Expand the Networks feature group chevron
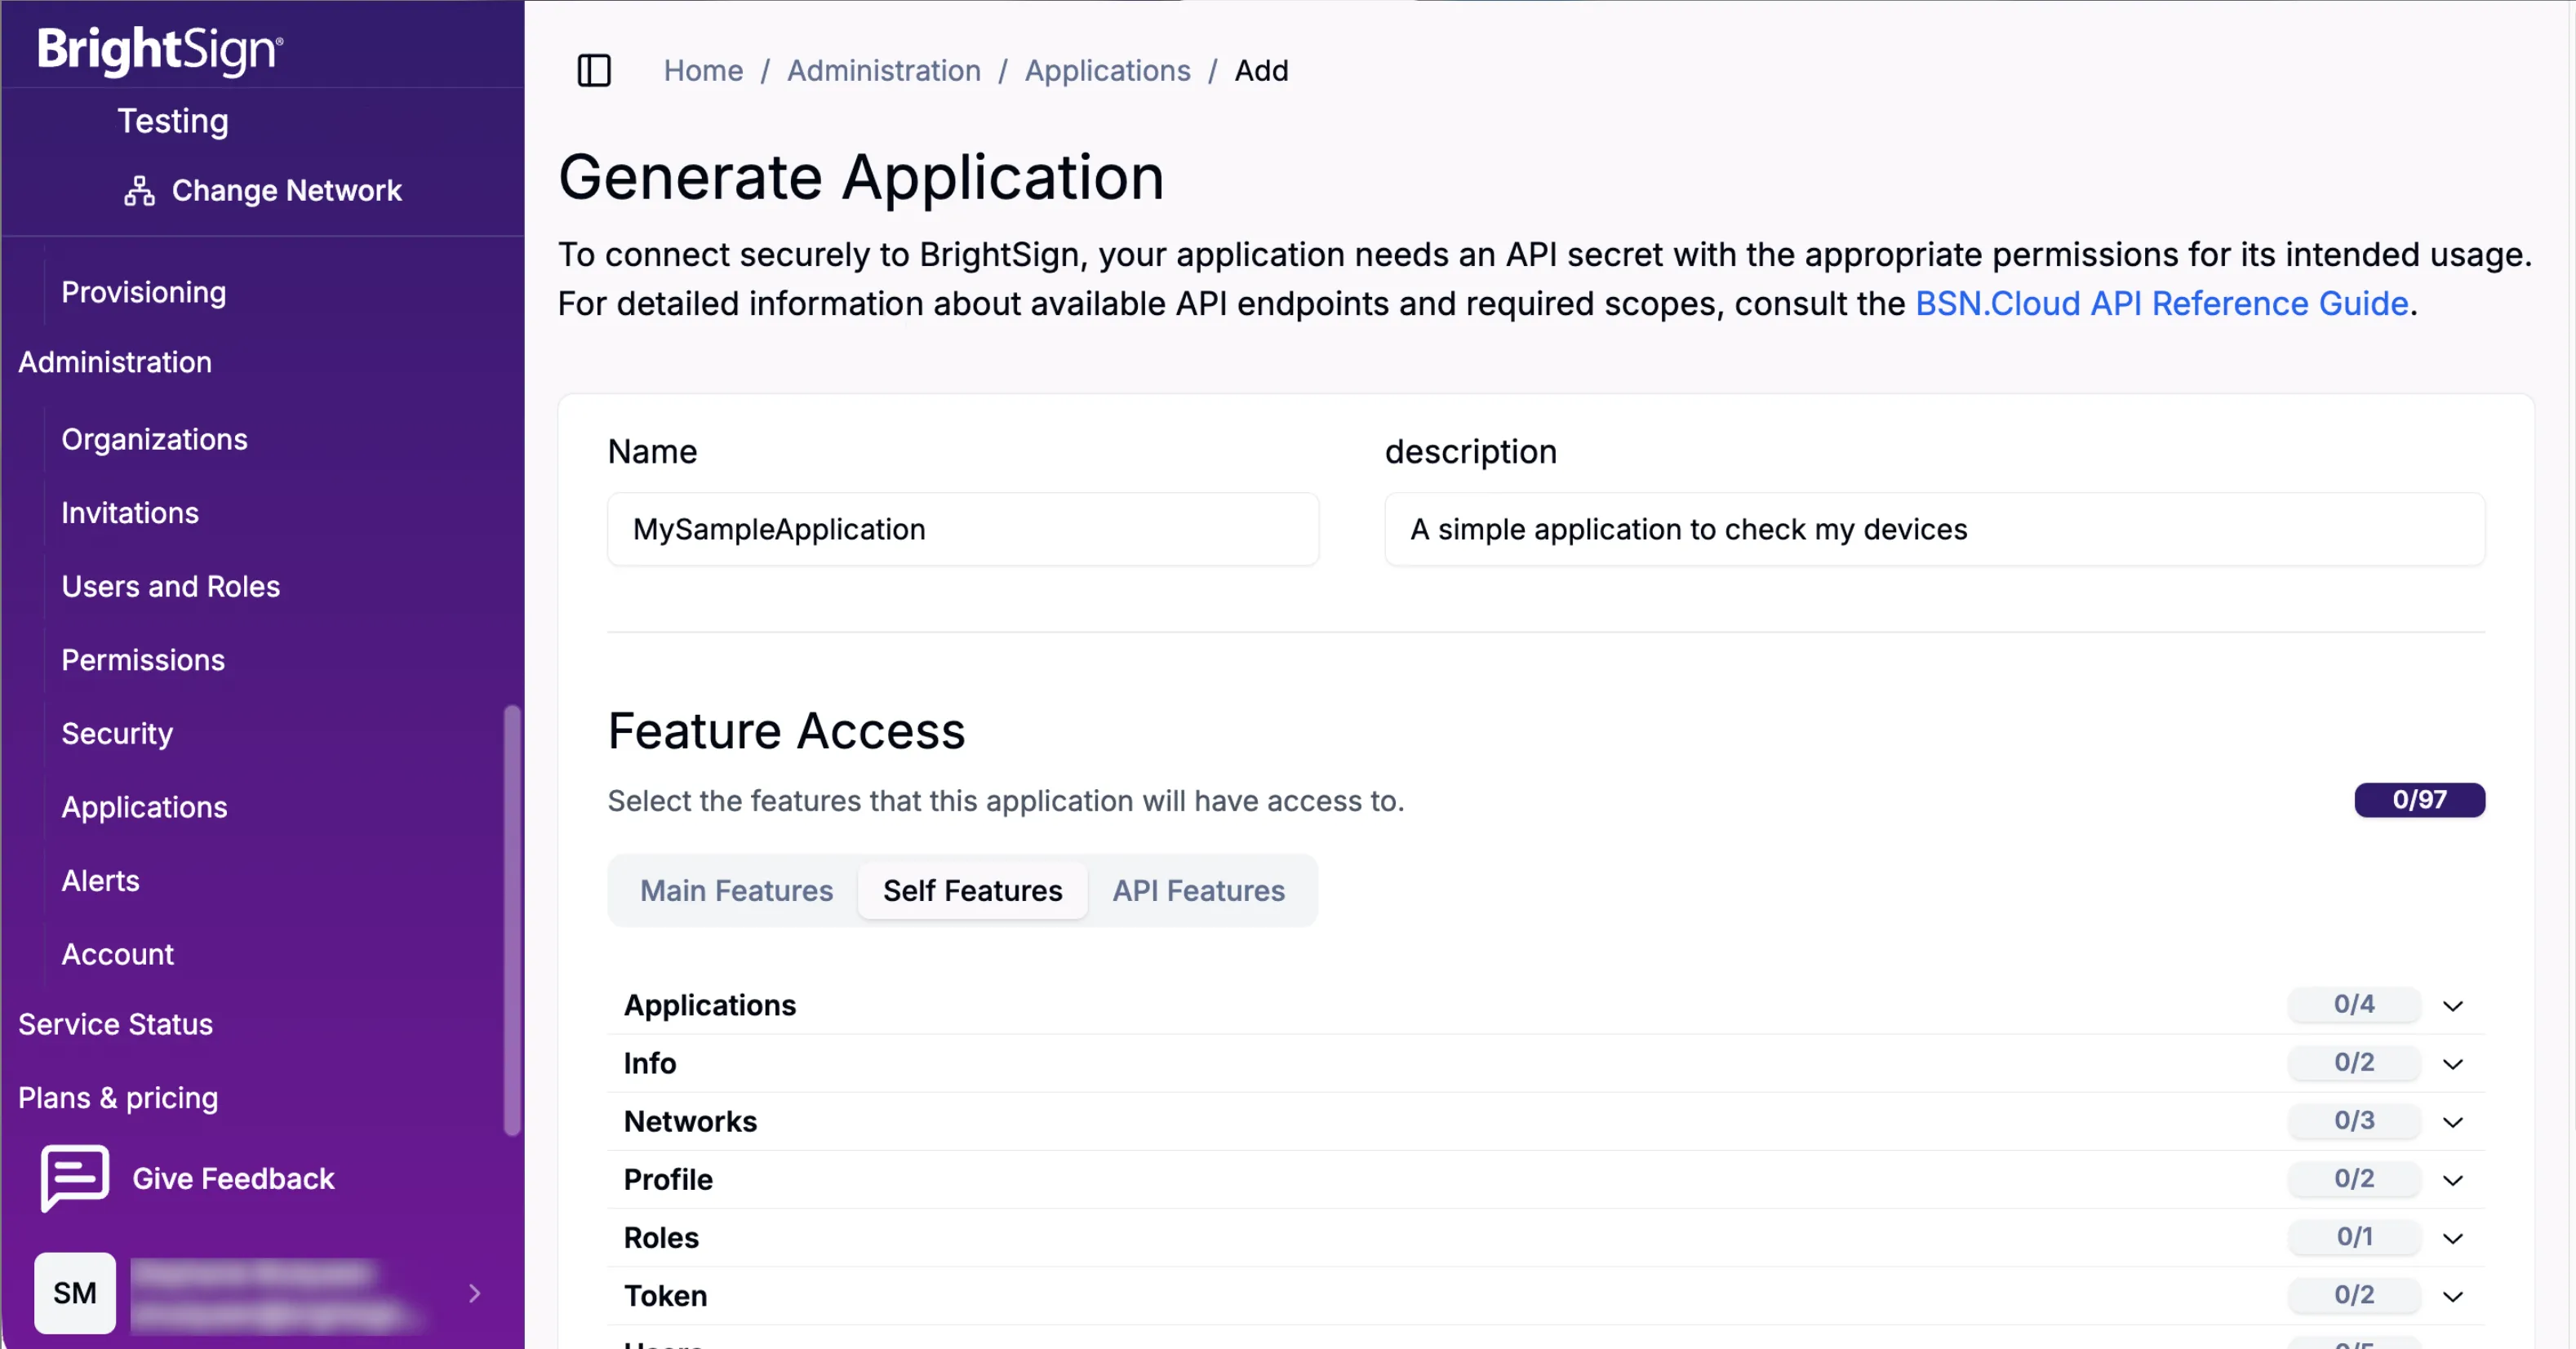2576x1349 pixels. [2452, 1121]
